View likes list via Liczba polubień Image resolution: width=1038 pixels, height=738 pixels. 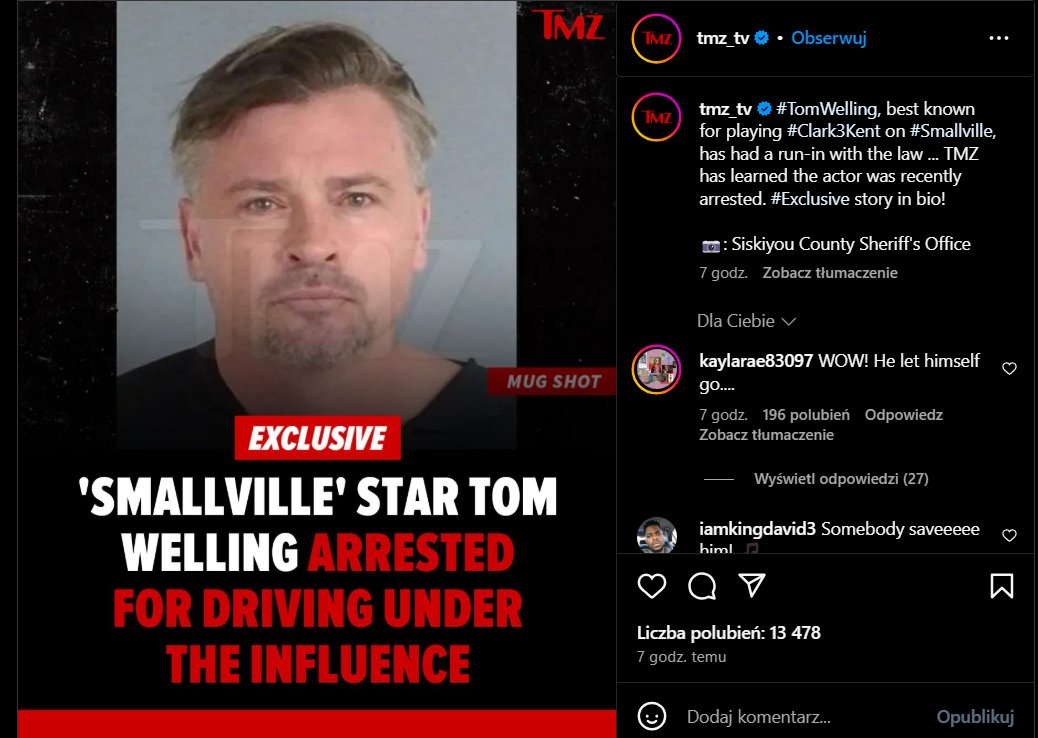click(x=728, y=633)
